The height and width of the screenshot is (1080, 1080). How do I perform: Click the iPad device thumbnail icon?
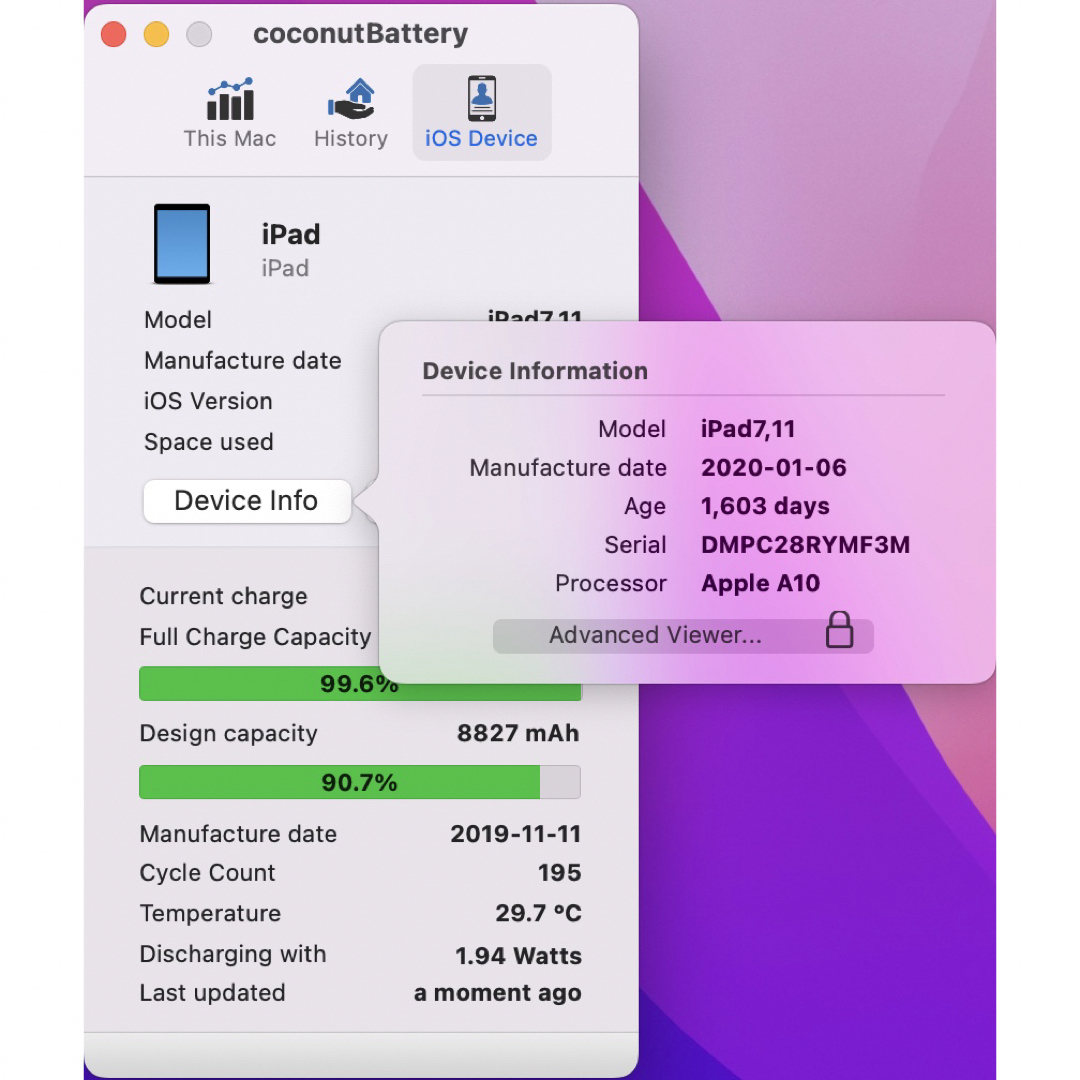coord(182,244)
